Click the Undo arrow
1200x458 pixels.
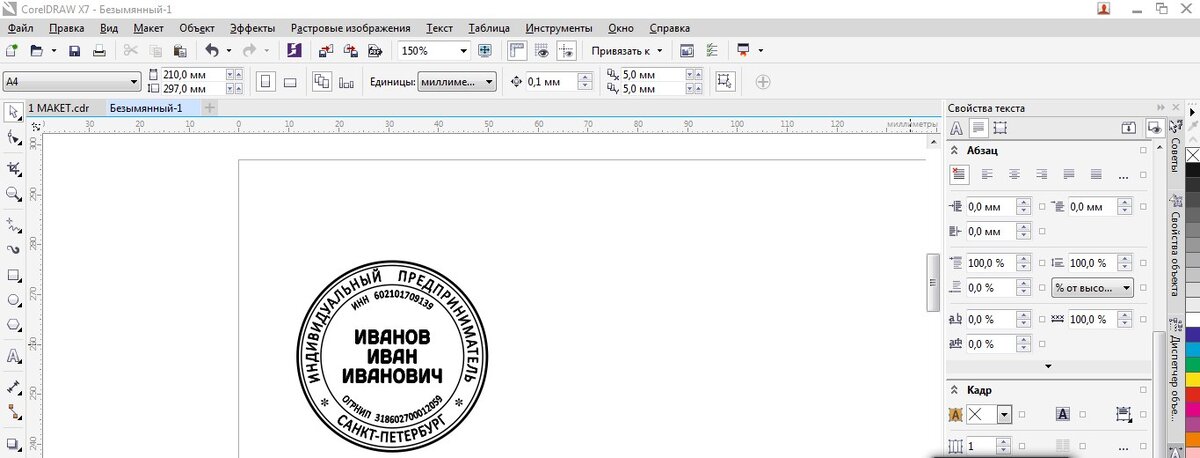click(x=211, y=50)
